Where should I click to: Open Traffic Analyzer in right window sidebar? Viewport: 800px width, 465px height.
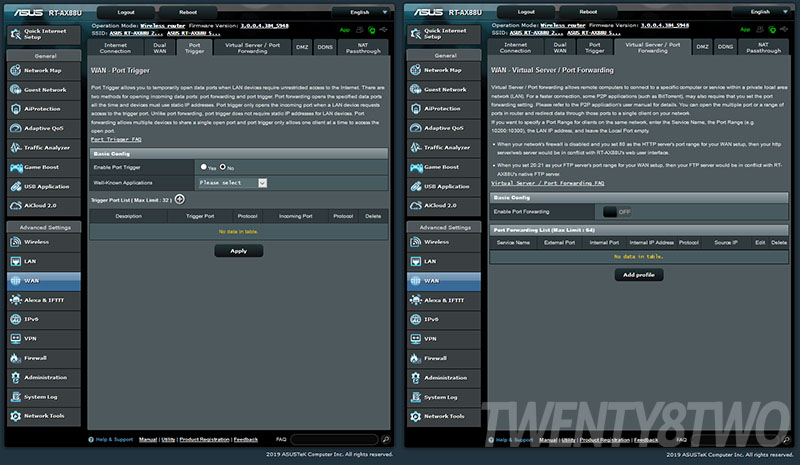pyautogui.click(x=444, y=148)
